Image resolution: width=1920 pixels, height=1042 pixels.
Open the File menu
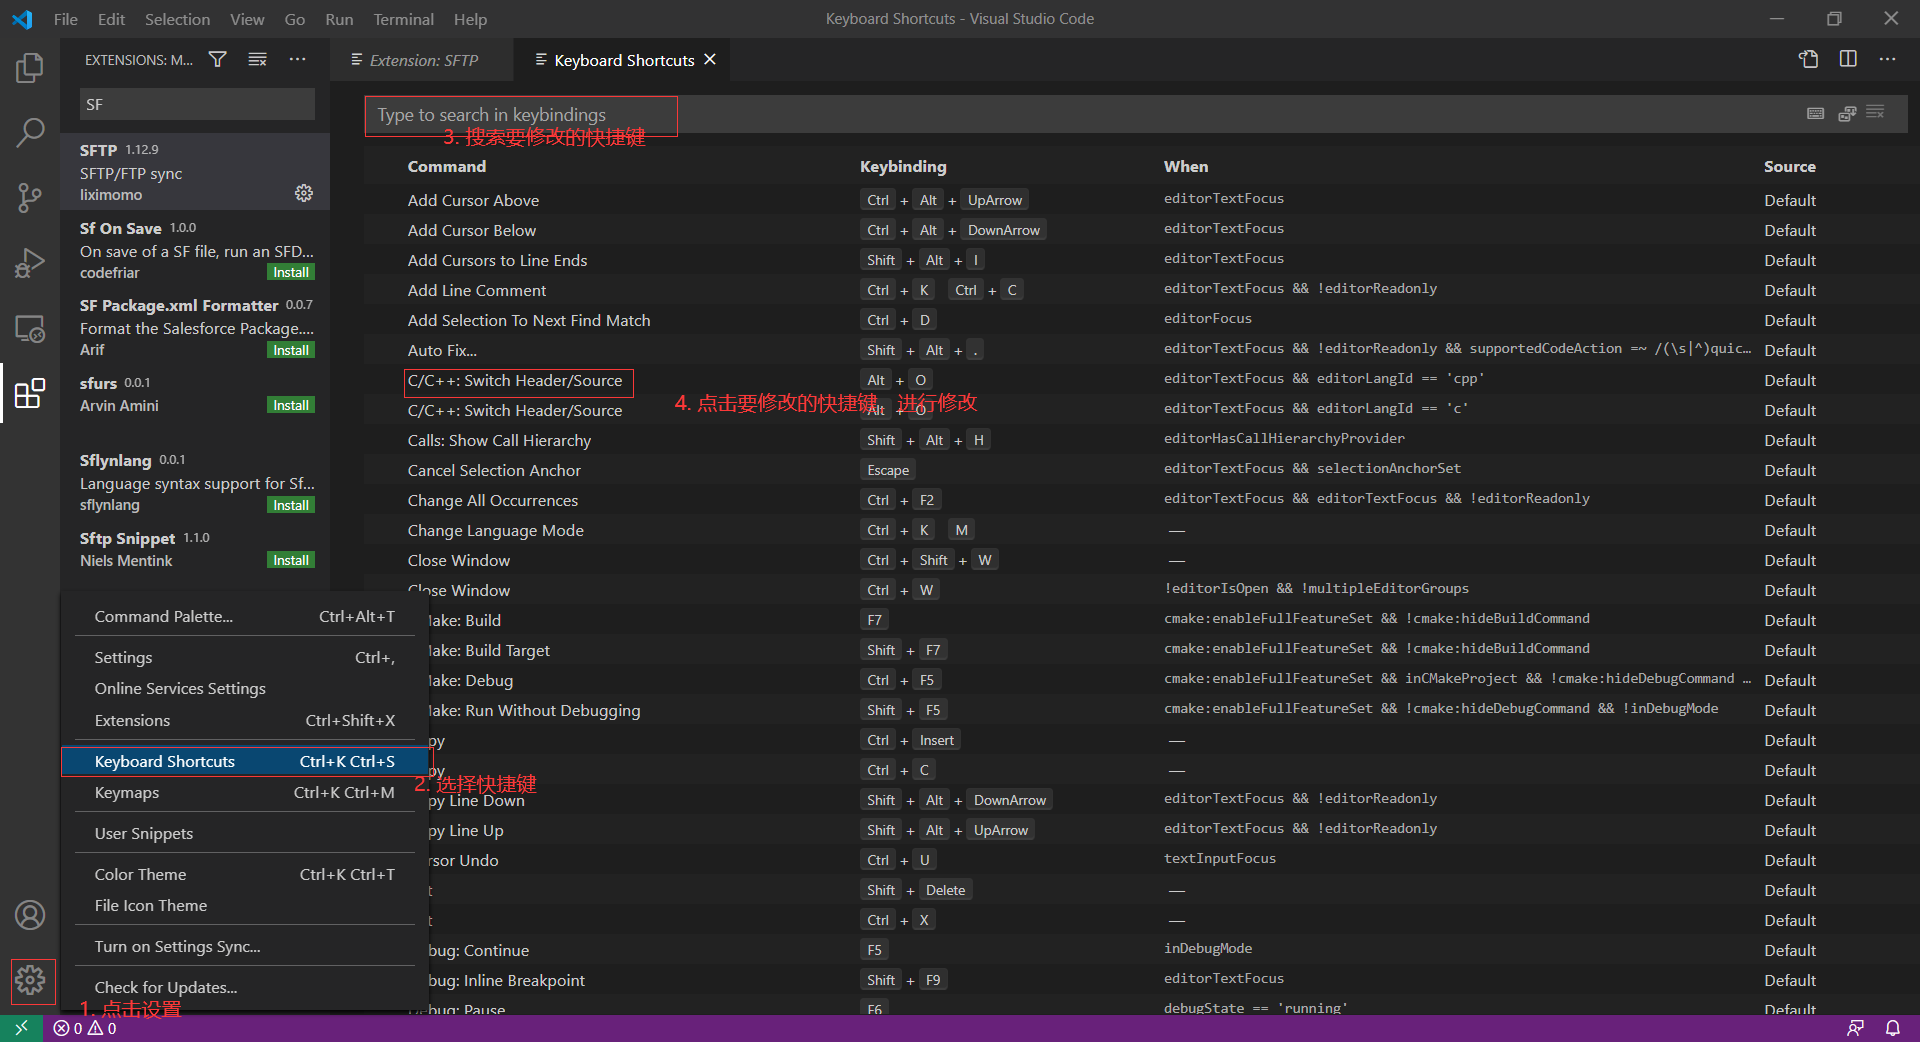66,19
